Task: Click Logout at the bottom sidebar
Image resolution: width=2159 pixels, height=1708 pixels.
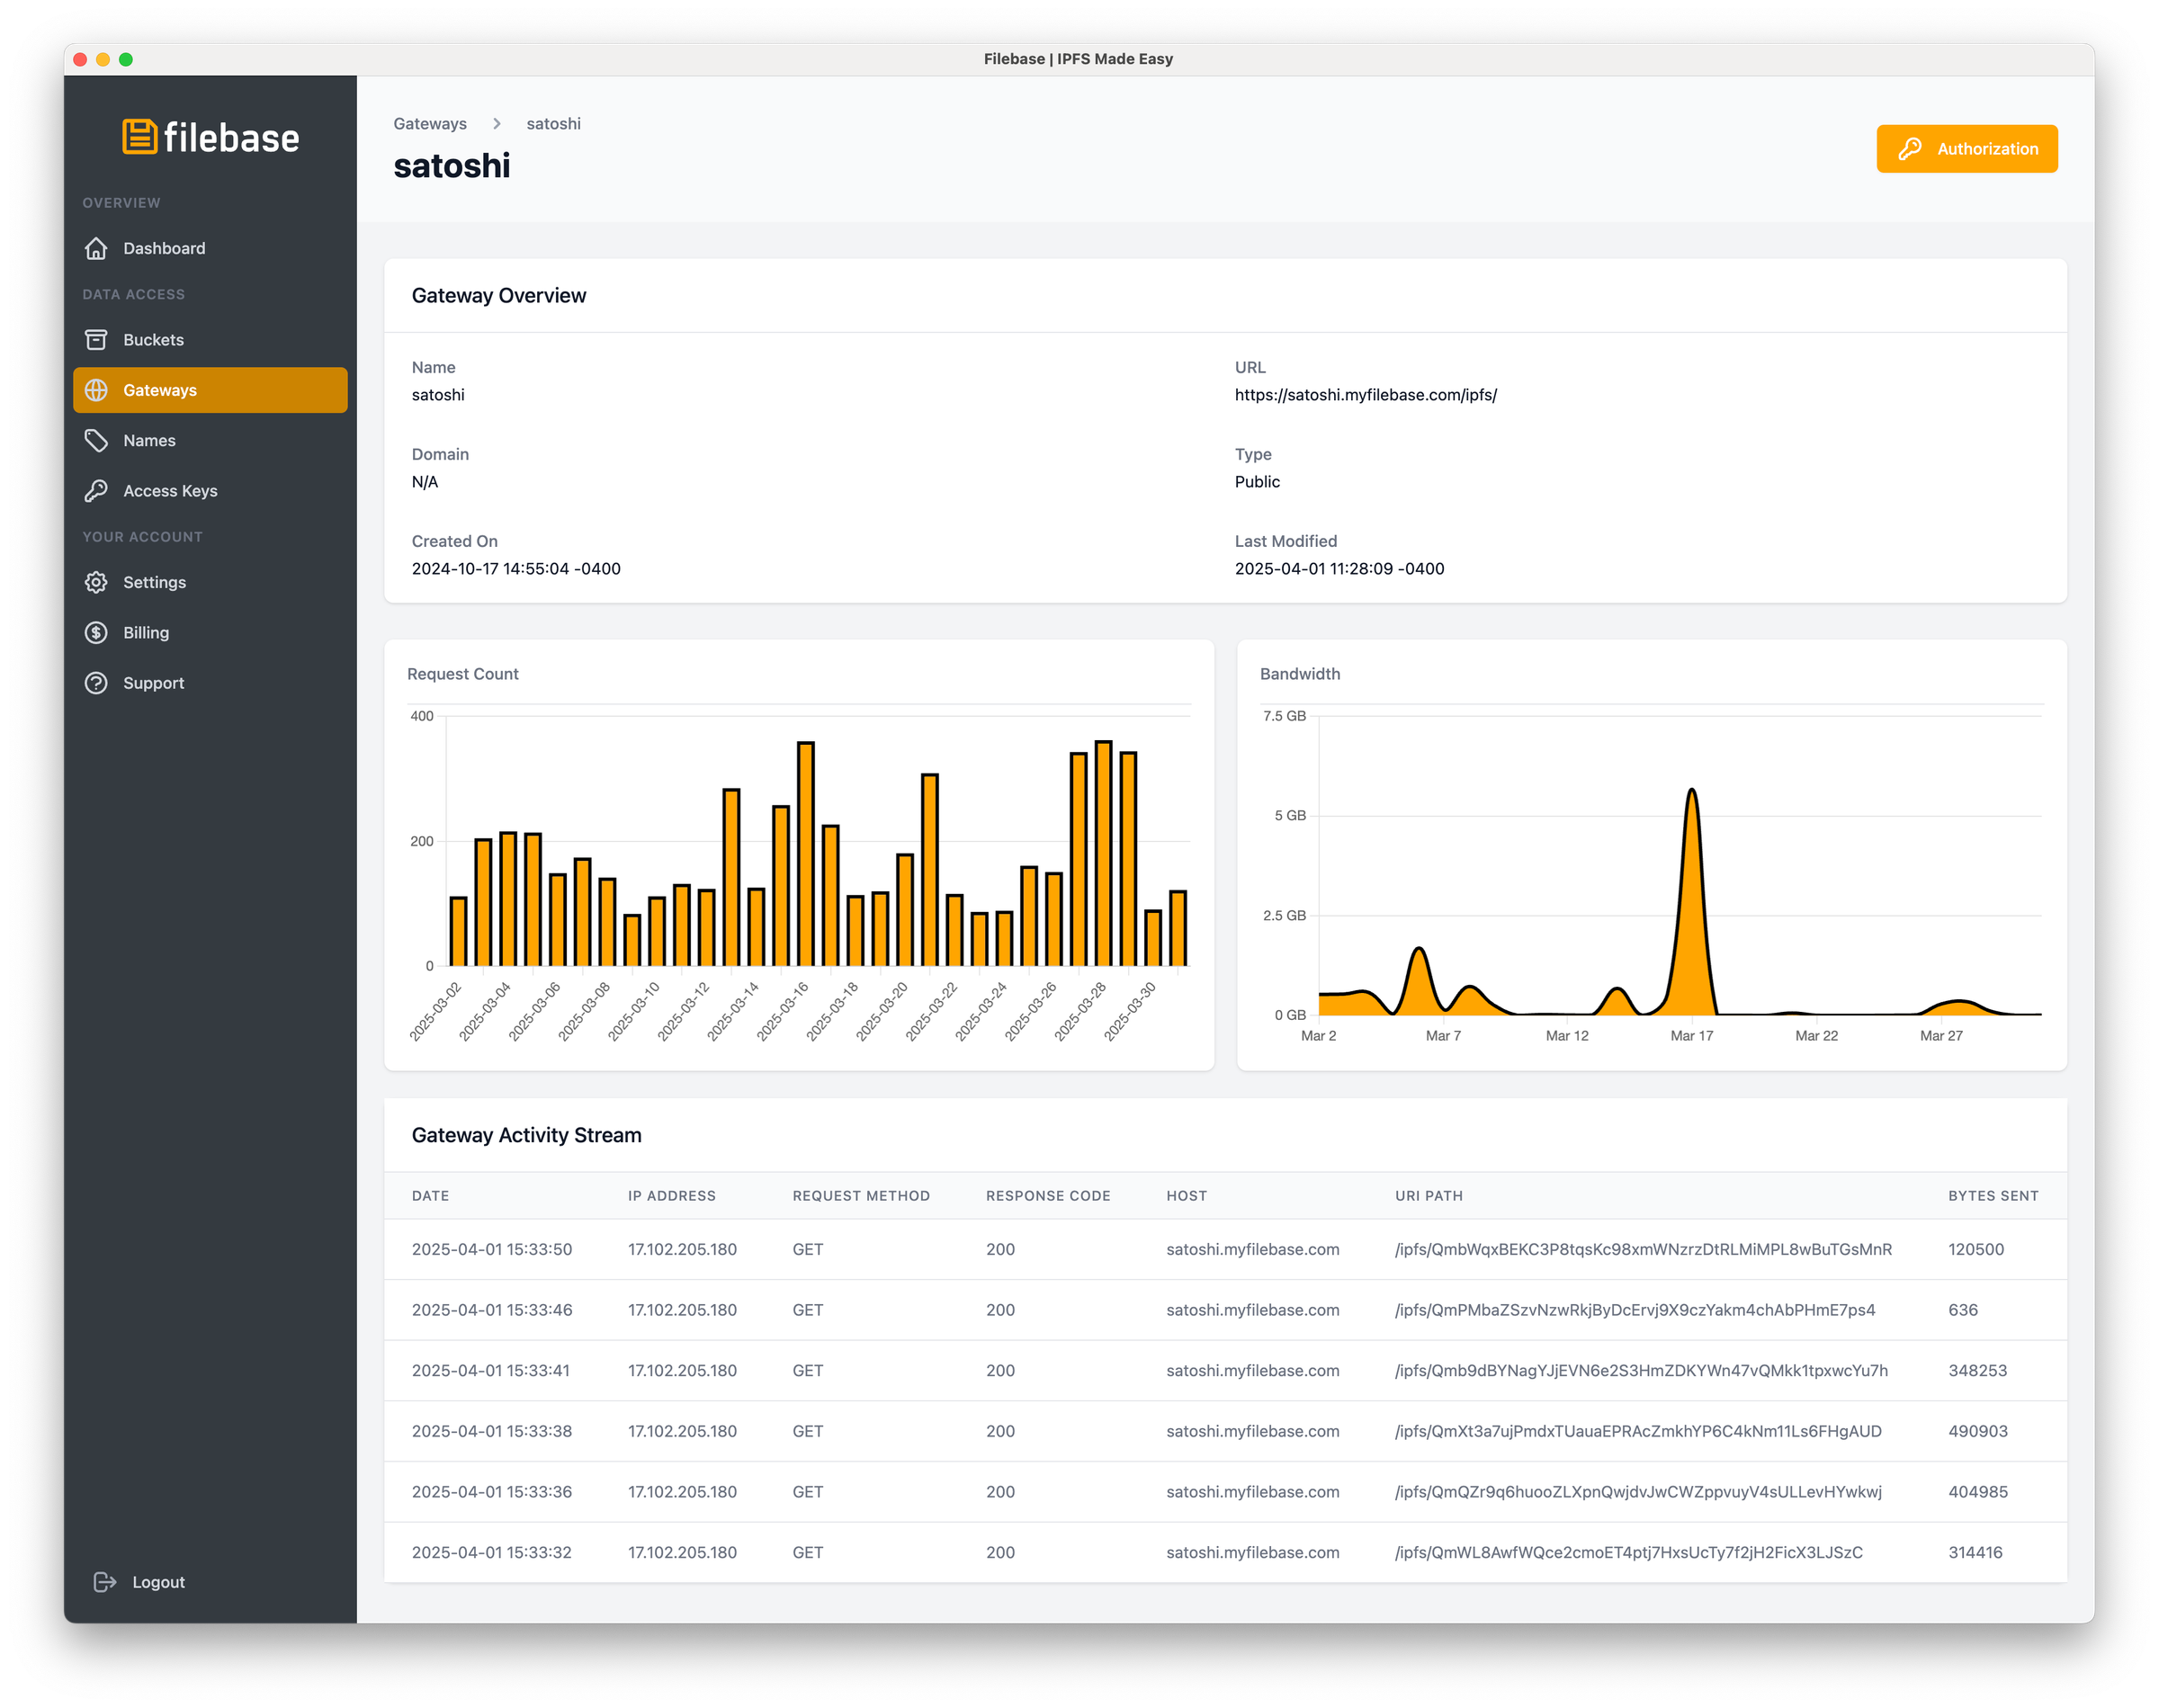Action: tap(157, 1581)
